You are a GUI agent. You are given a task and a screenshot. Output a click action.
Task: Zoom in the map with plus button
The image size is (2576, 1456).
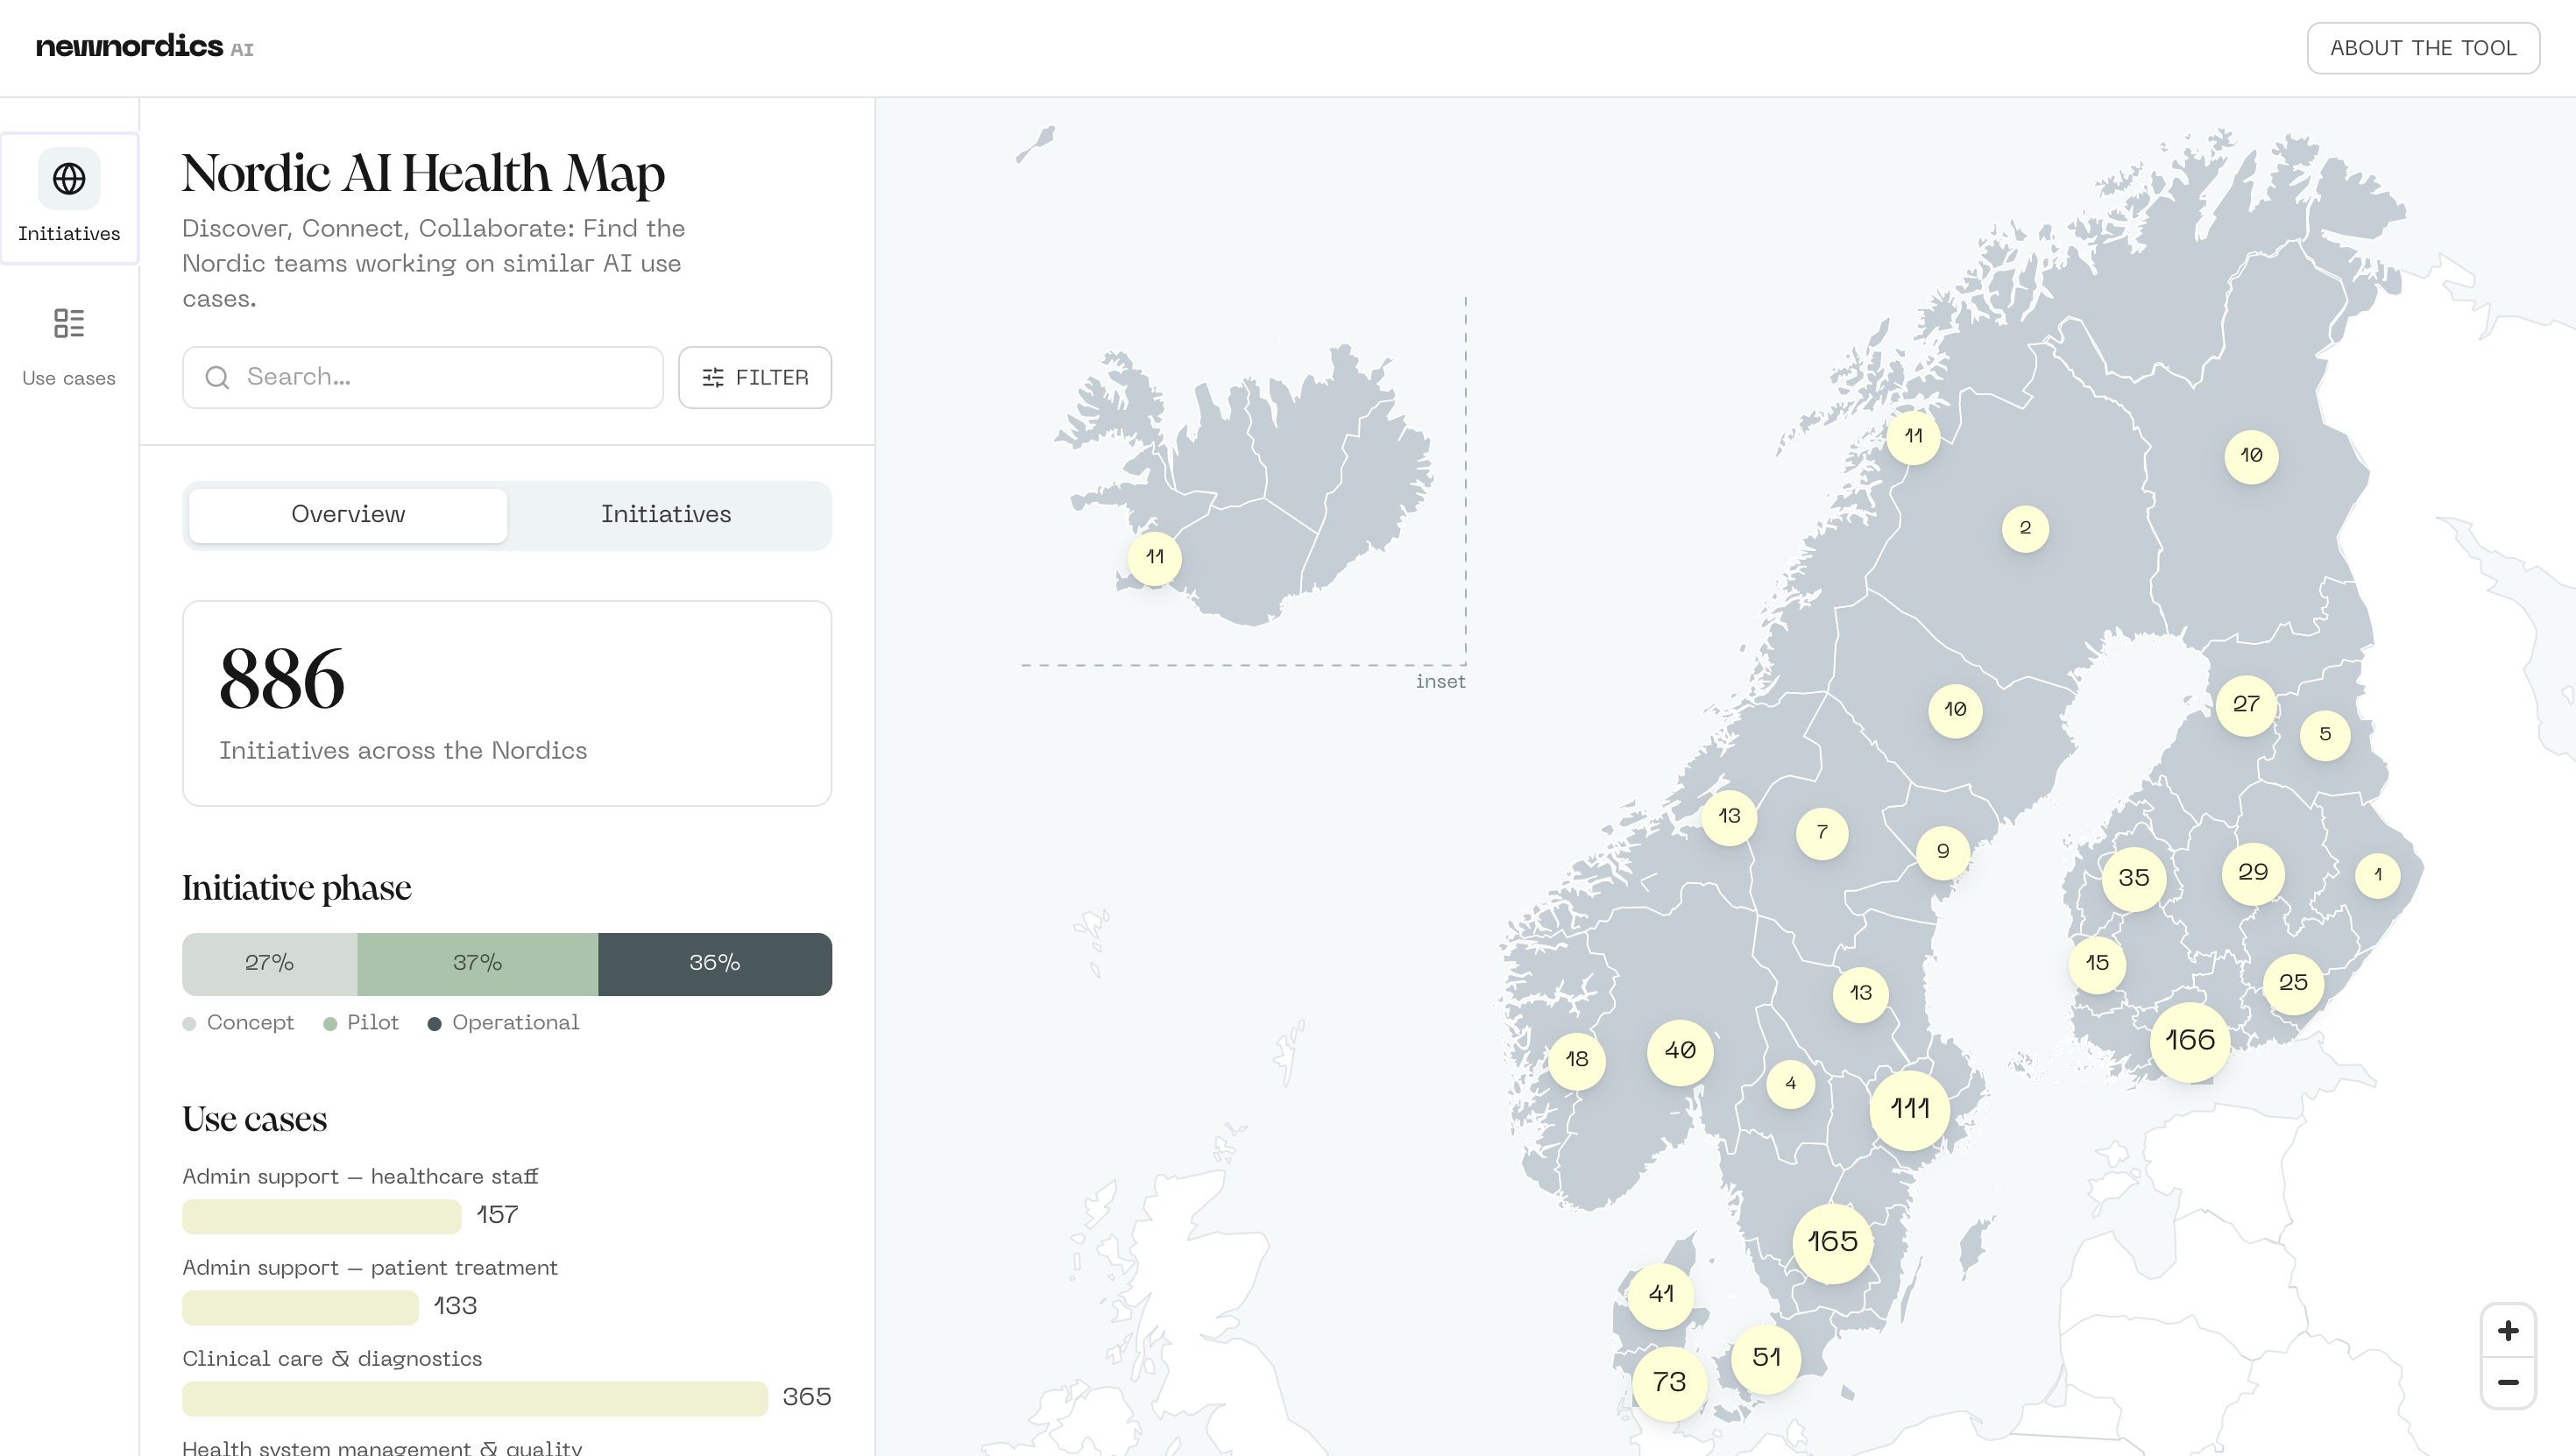pyautogui.click(x=2507, y=1331)
